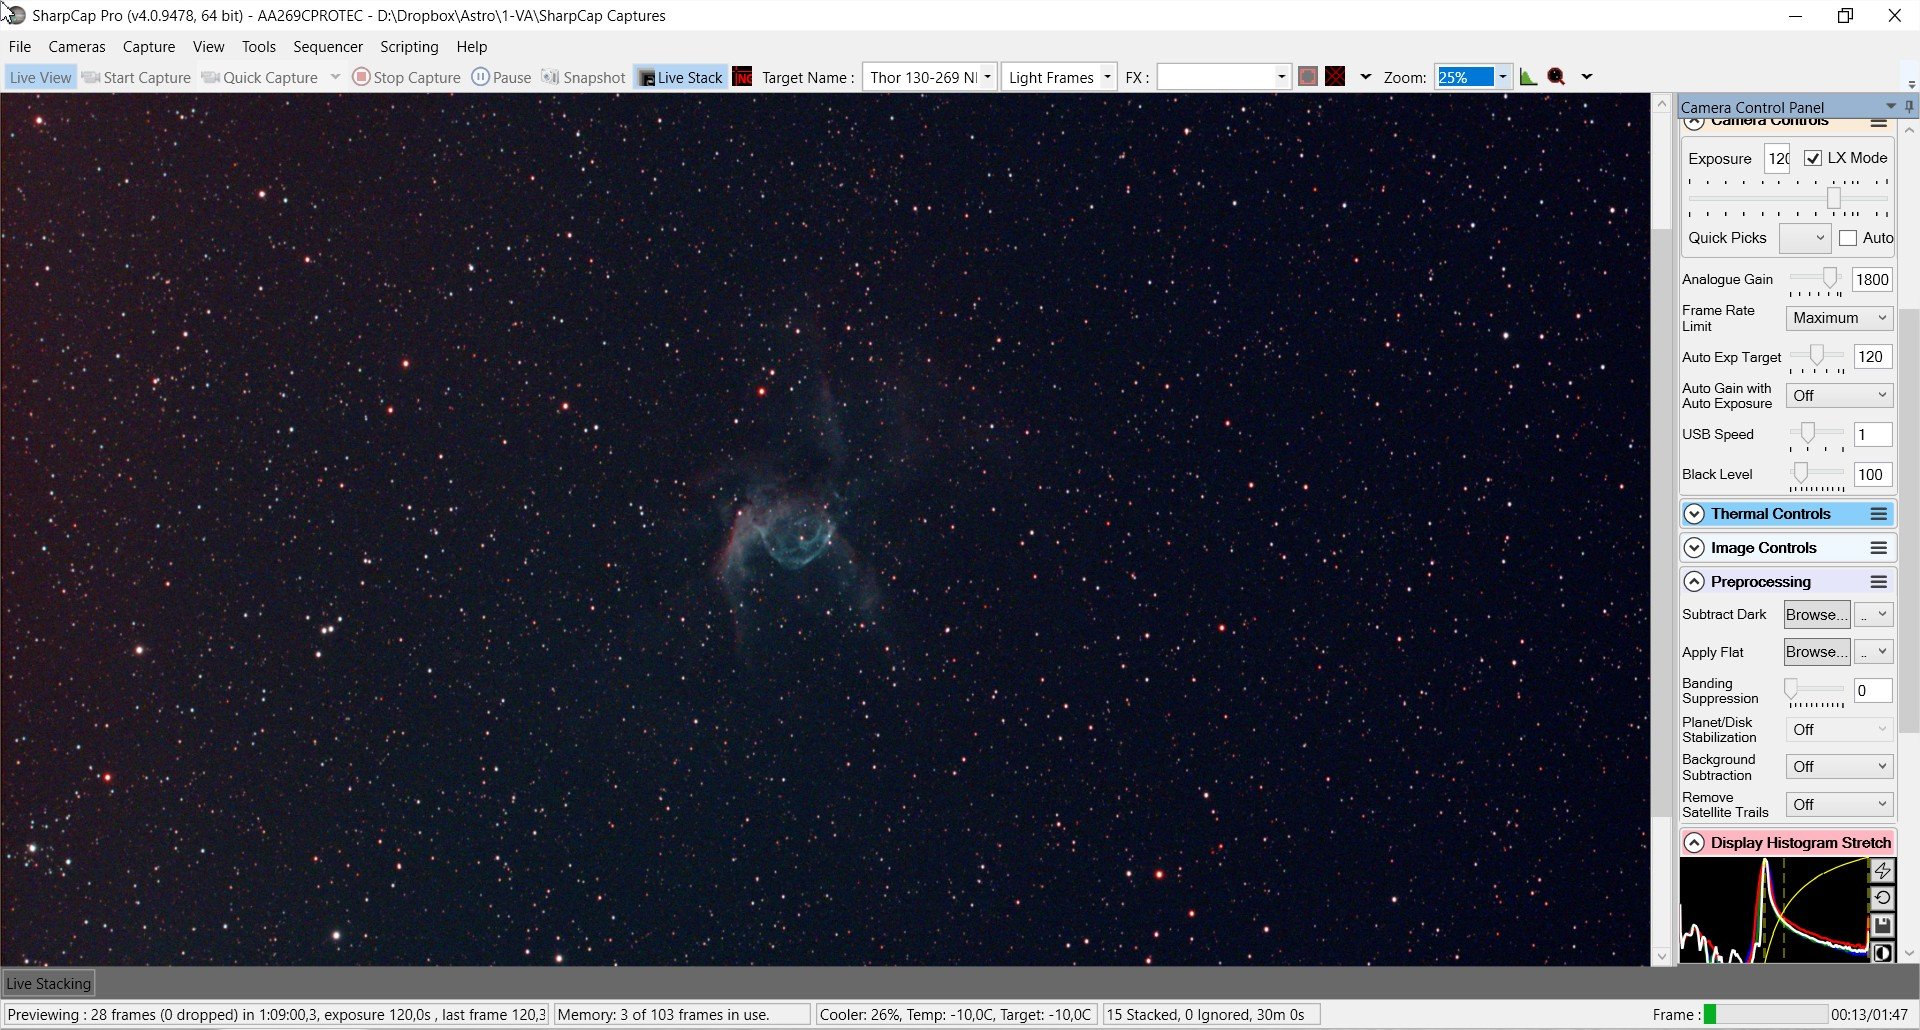
Task: Click the Auto Exp Target value field
Action: click(1872, 357)
